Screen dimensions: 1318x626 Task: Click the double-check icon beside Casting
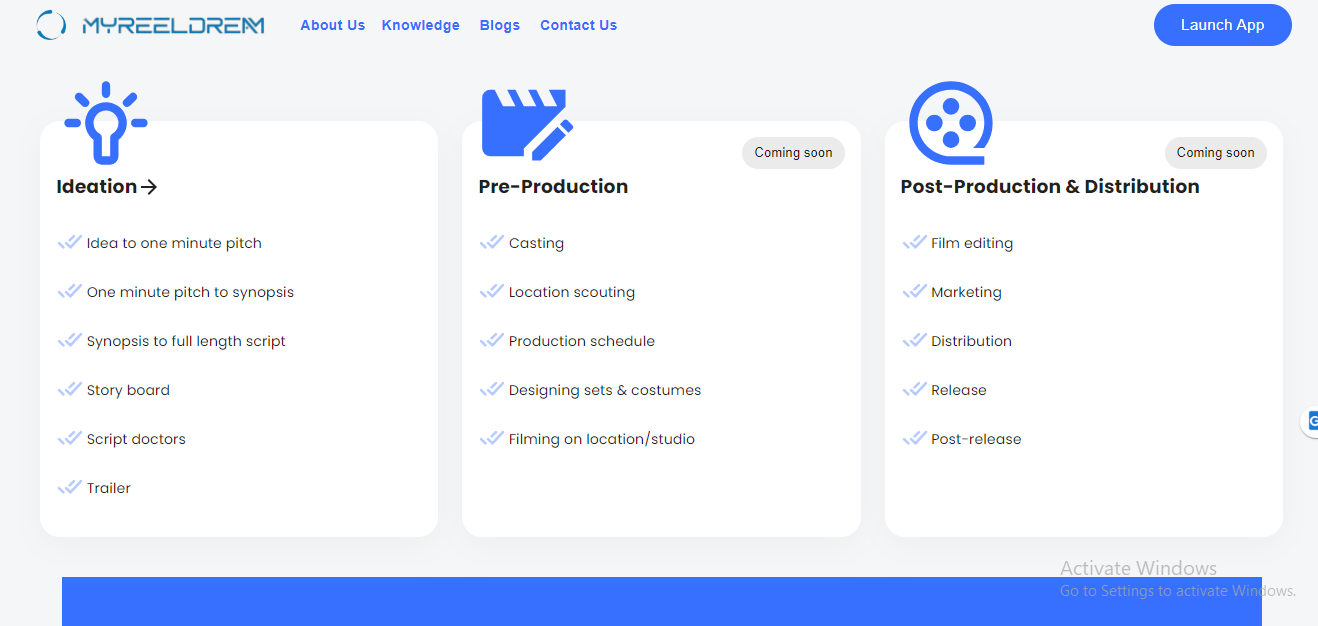pyautogui.click(x=491, y=243)
